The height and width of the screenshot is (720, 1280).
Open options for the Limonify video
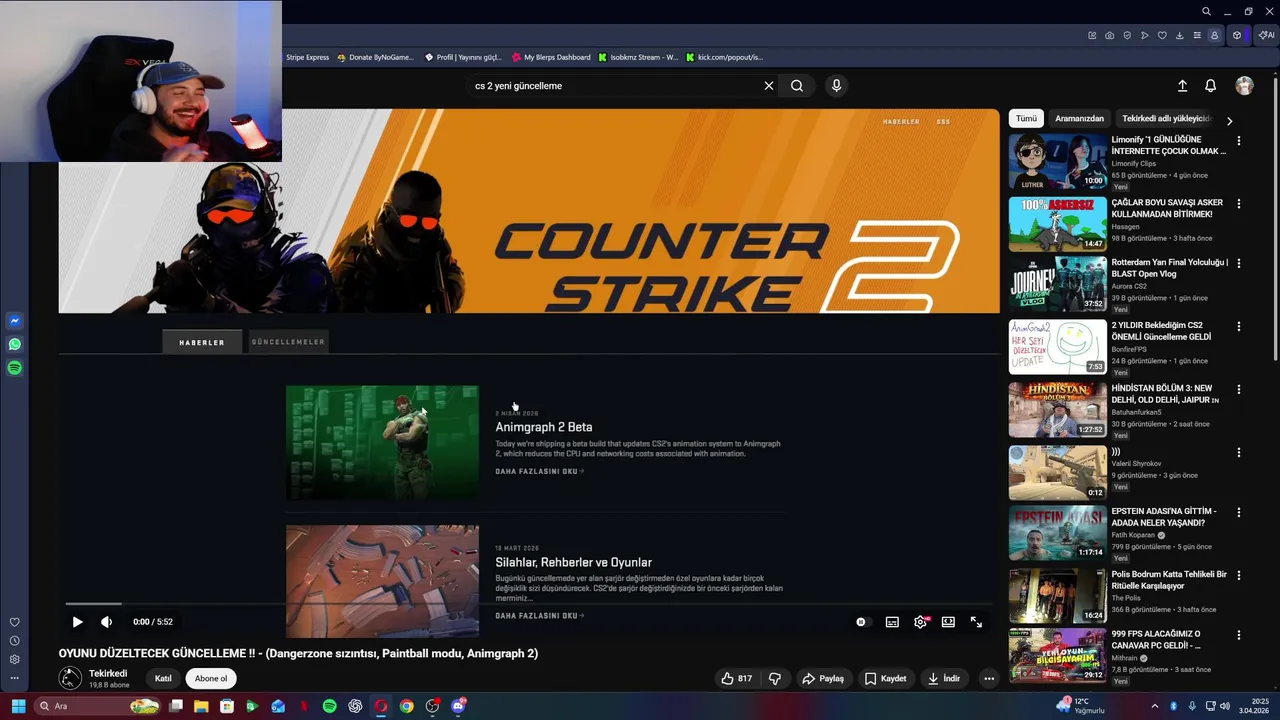(1239, 141)
